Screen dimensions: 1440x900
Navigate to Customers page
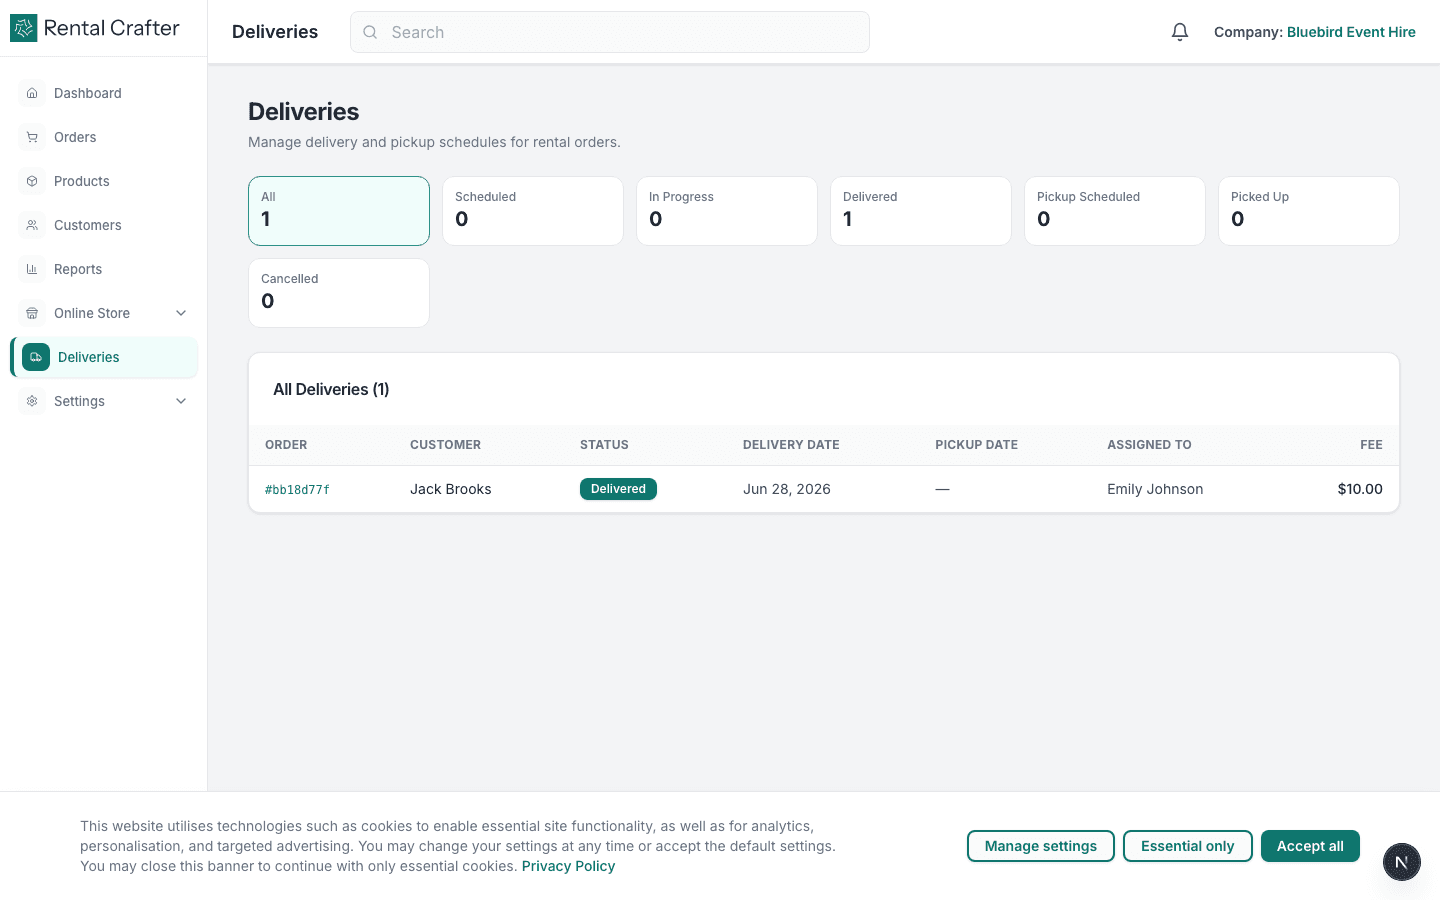click(104, 225)
